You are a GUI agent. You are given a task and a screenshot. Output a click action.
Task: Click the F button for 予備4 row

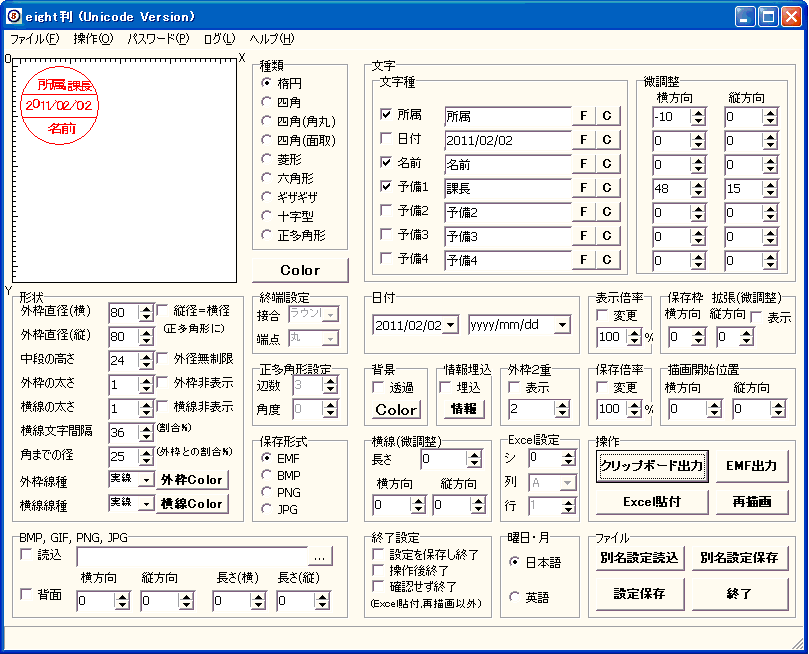pyautogui.click(x=584, y=259)
